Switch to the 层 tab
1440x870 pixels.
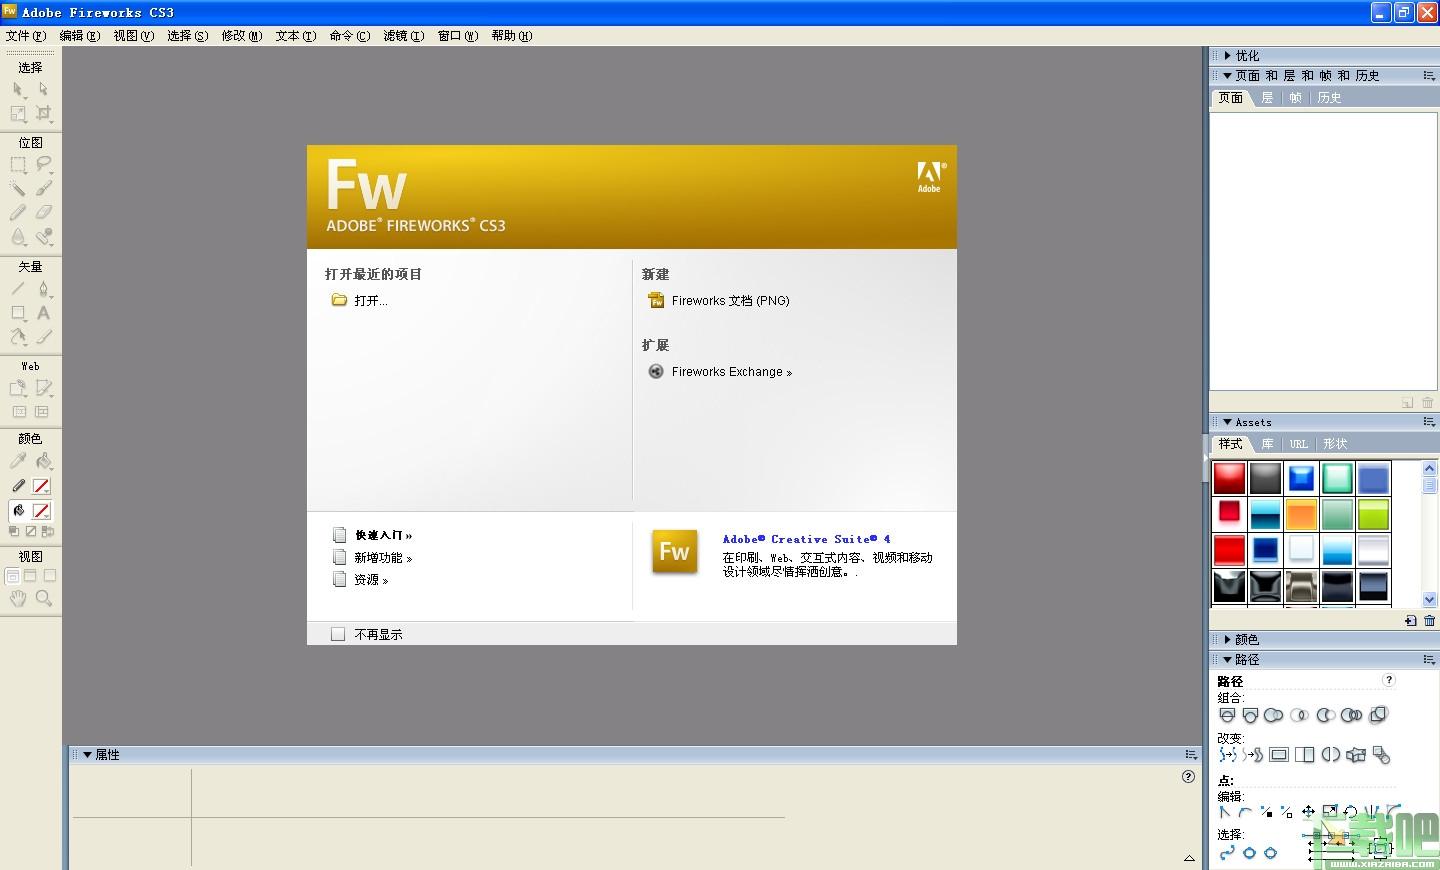tap(1267, 98)
